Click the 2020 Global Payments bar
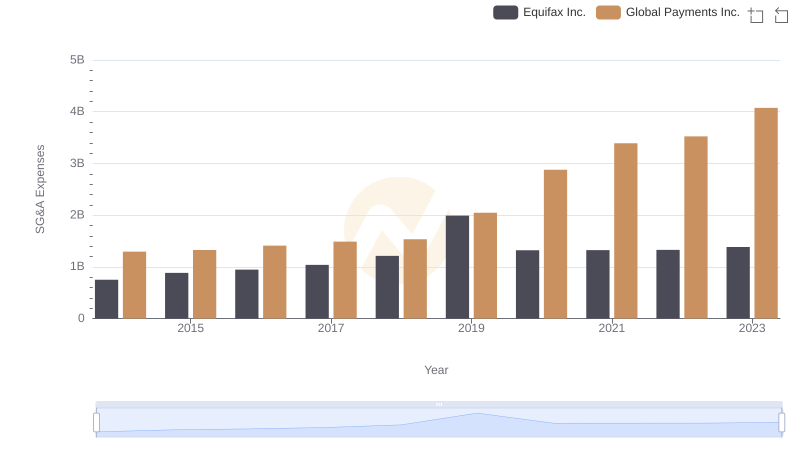Viewport: 800px width, 461px height. (x=556, y=244)
